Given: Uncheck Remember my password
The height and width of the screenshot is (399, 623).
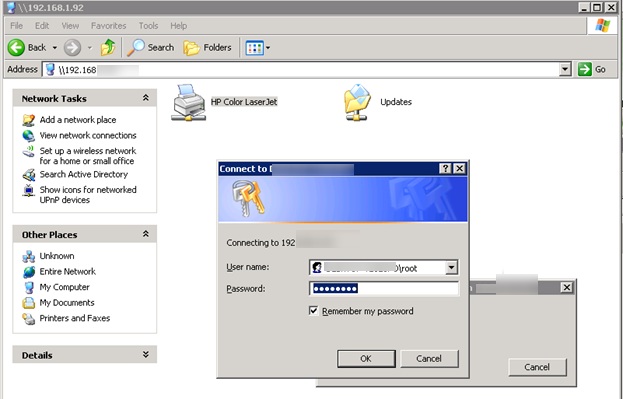Looking at the screenshot, I should pos(313,311).
